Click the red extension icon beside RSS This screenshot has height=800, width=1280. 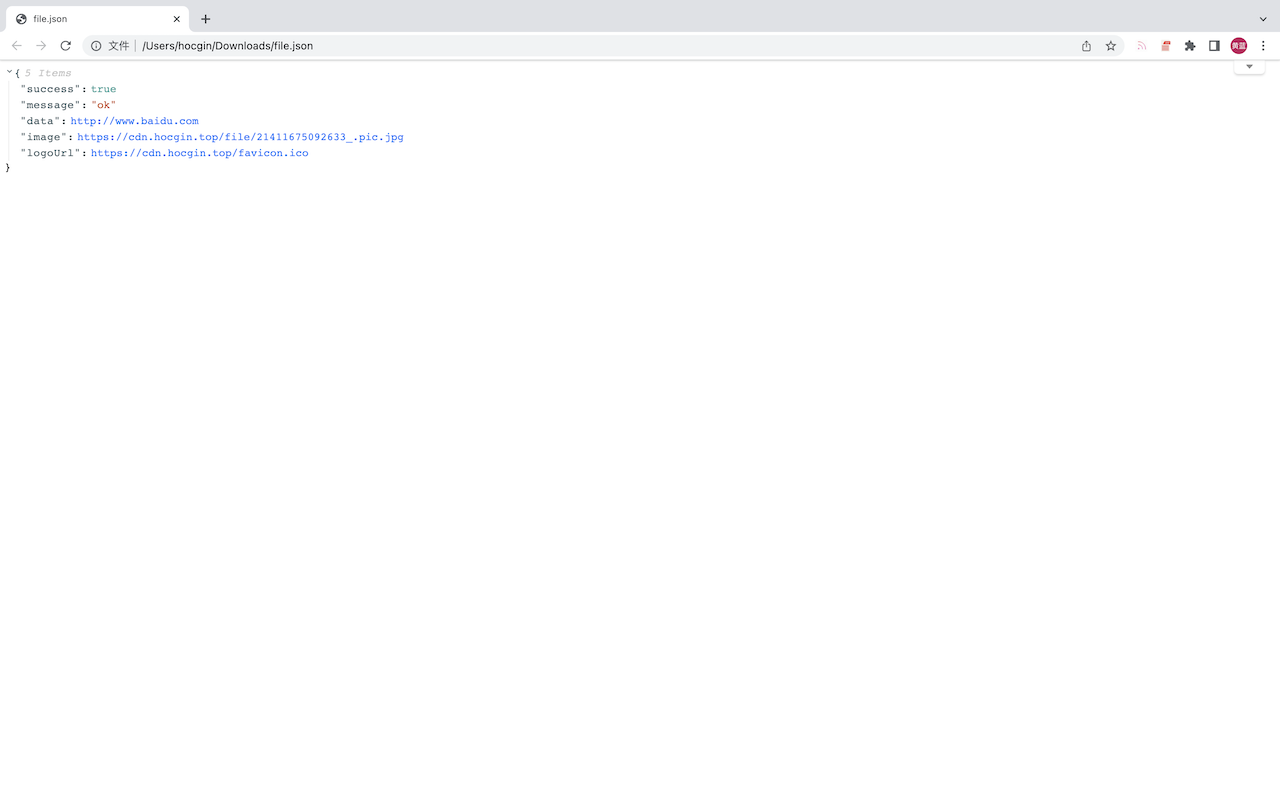pos(1166,46)
